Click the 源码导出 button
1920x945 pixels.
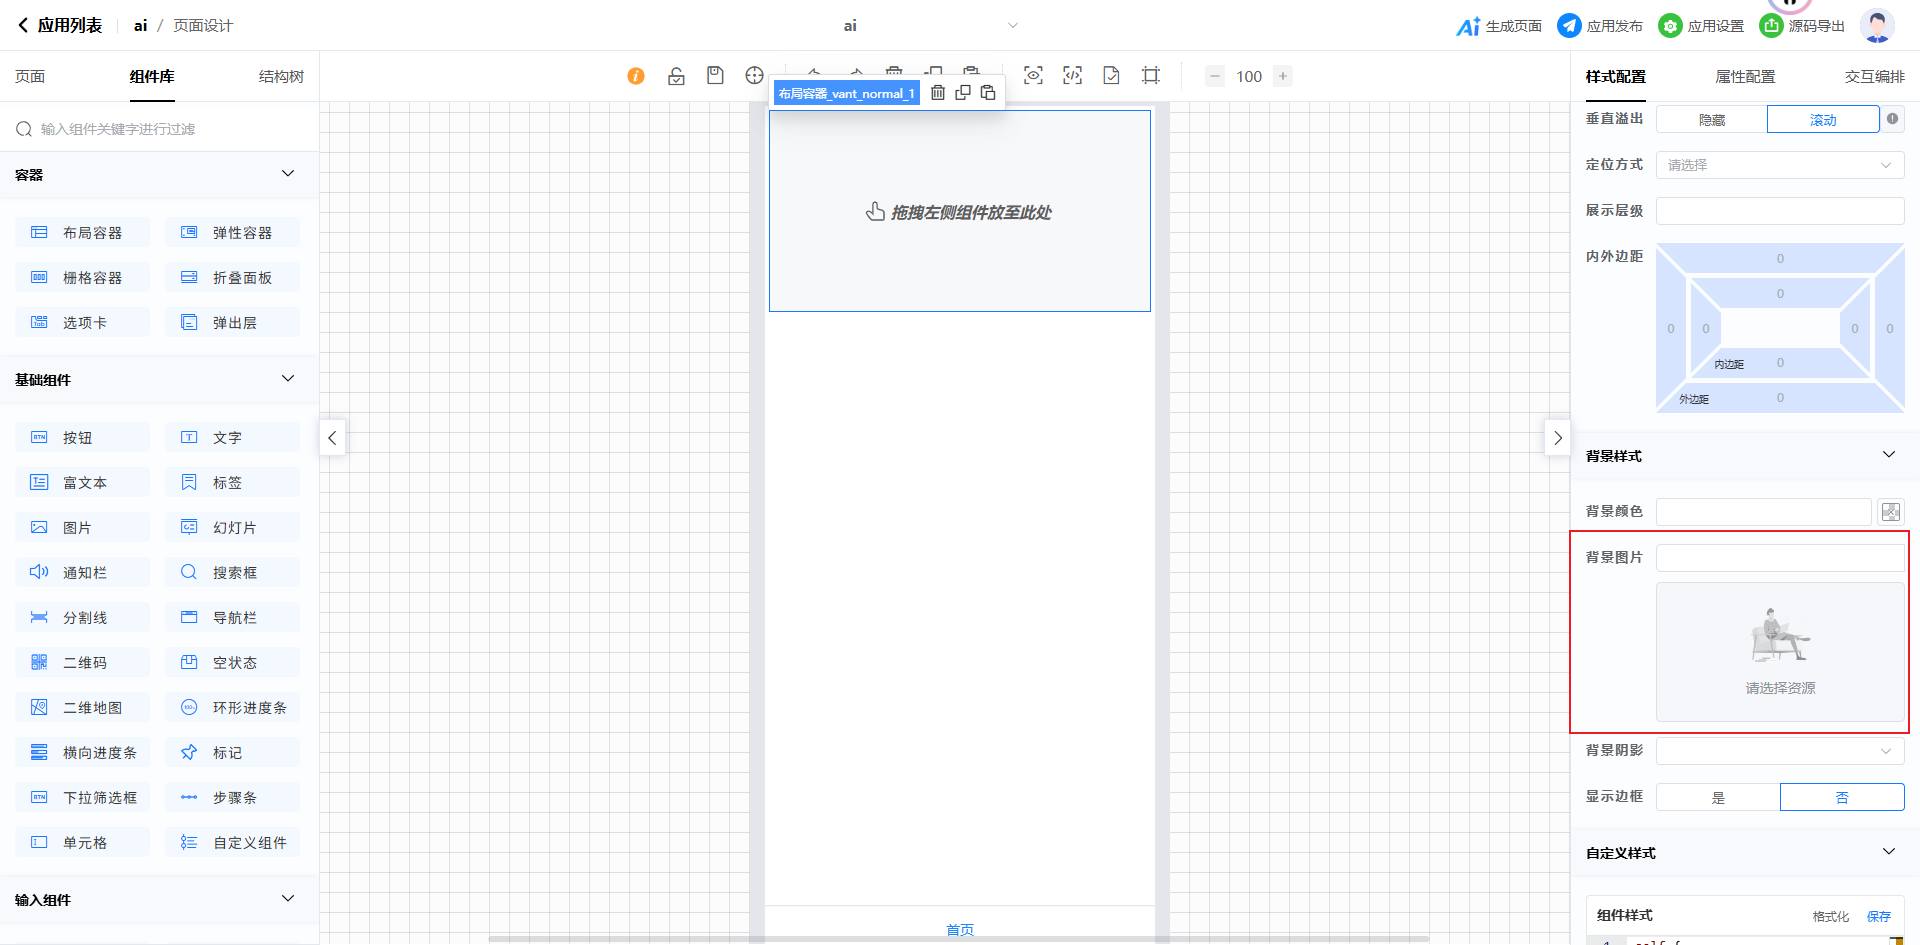point(1803,26)
